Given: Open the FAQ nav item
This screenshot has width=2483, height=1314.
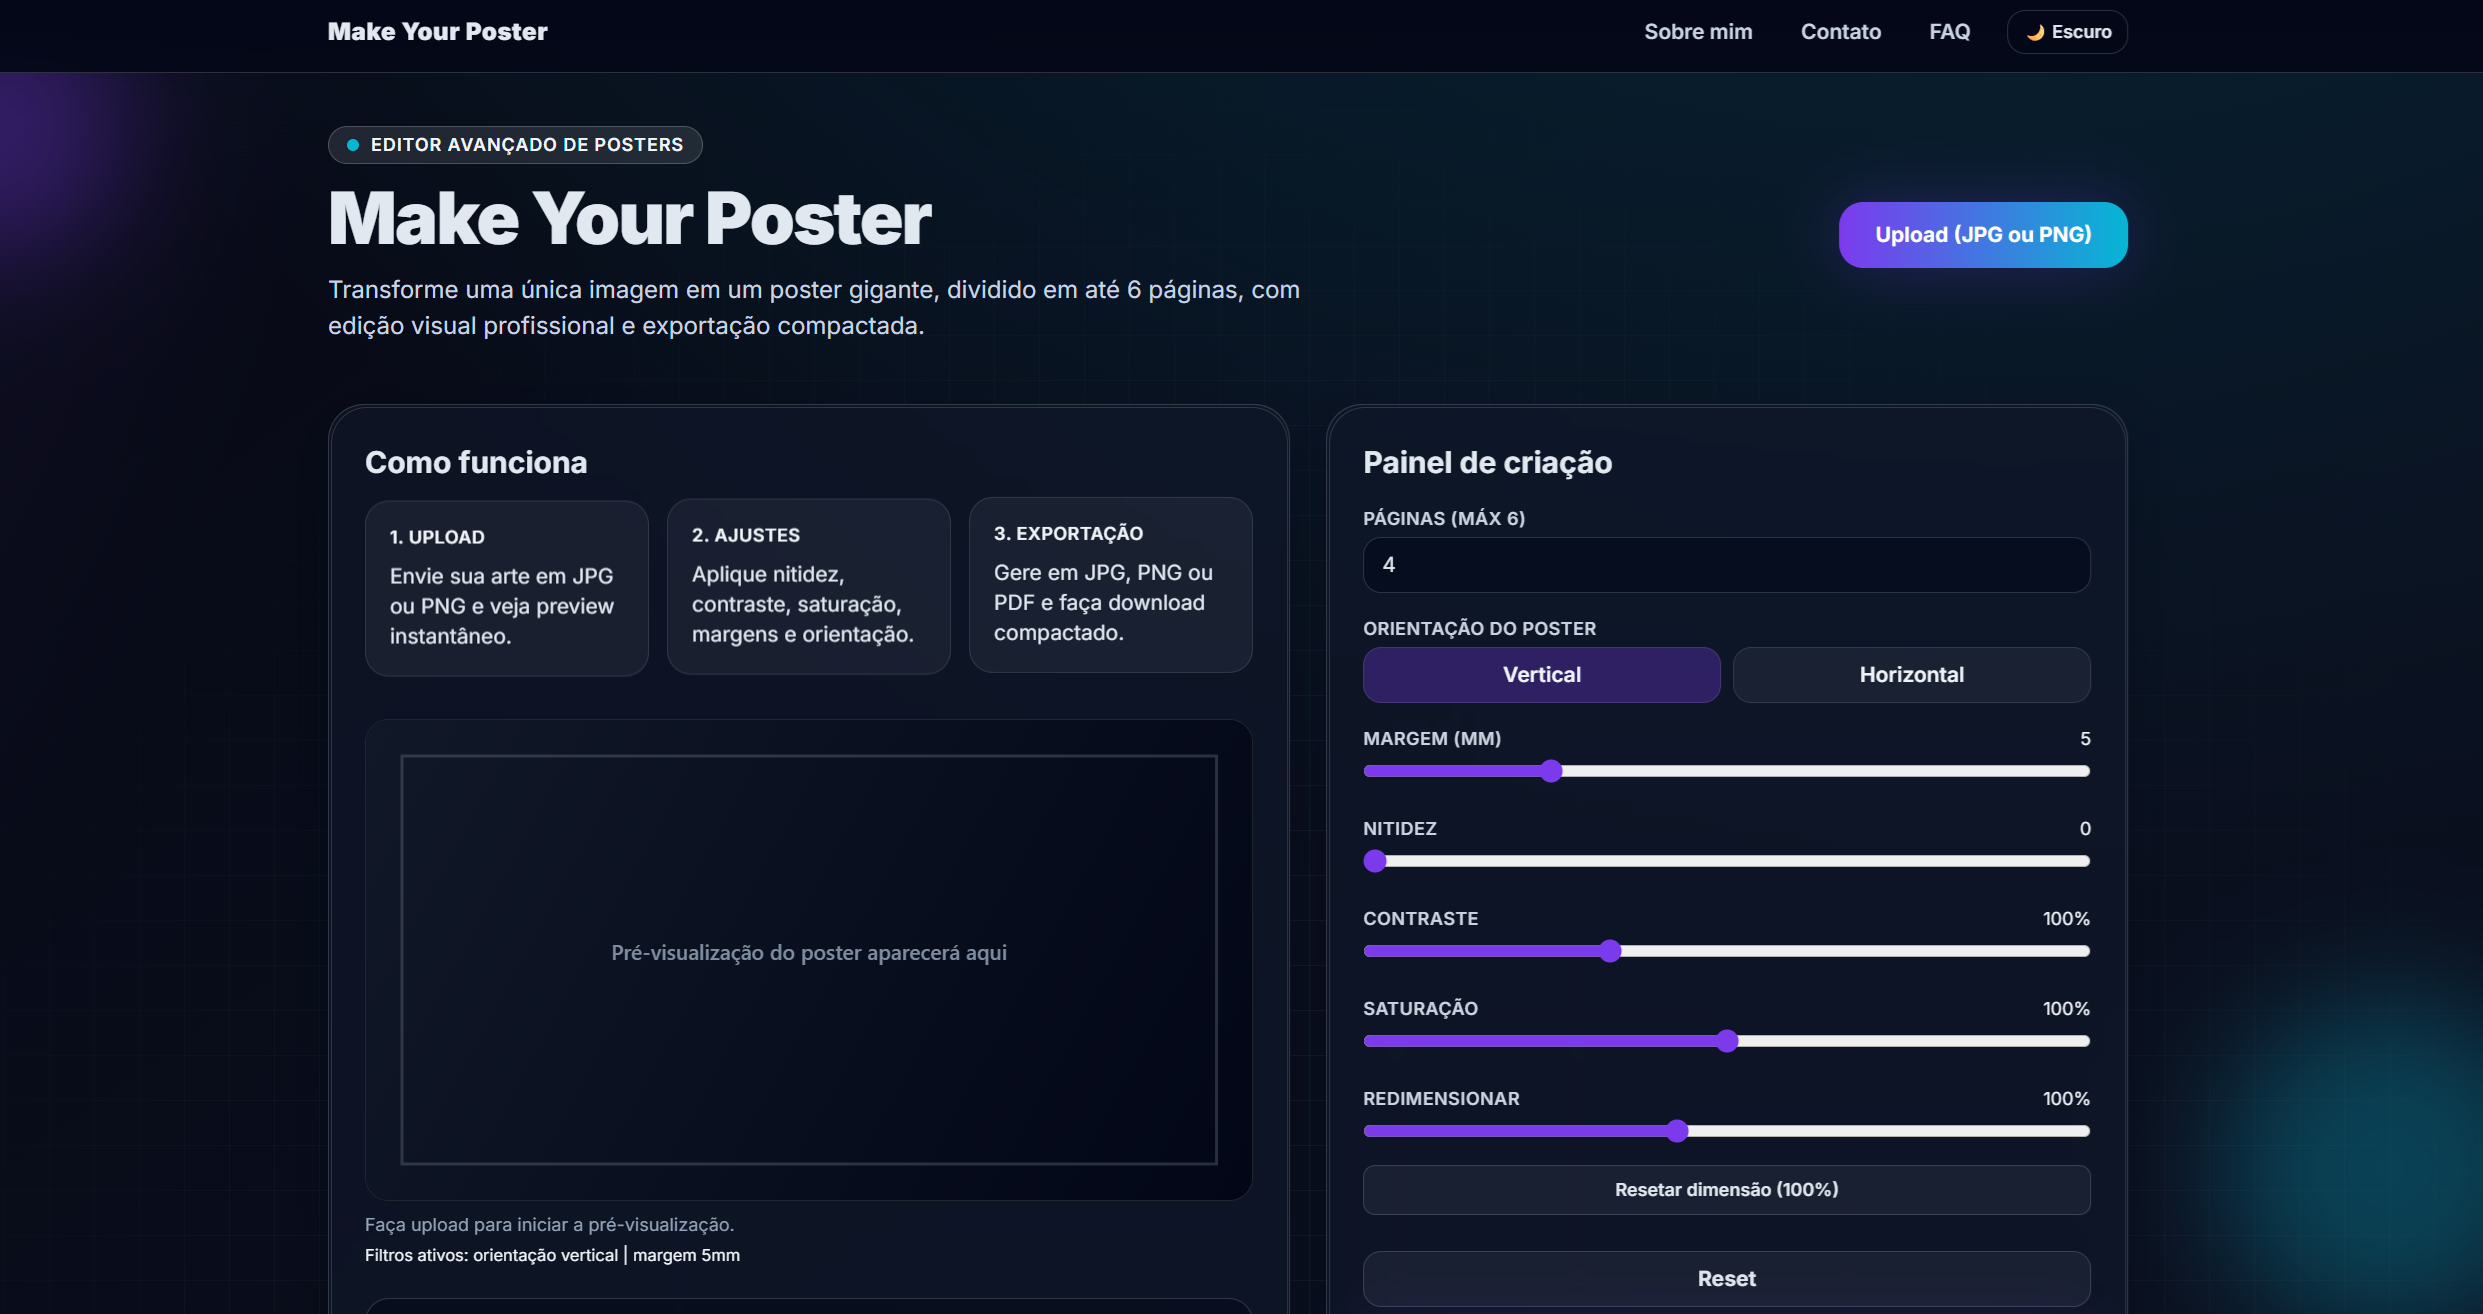Looking at the screenshot, I should point(1949,32).
